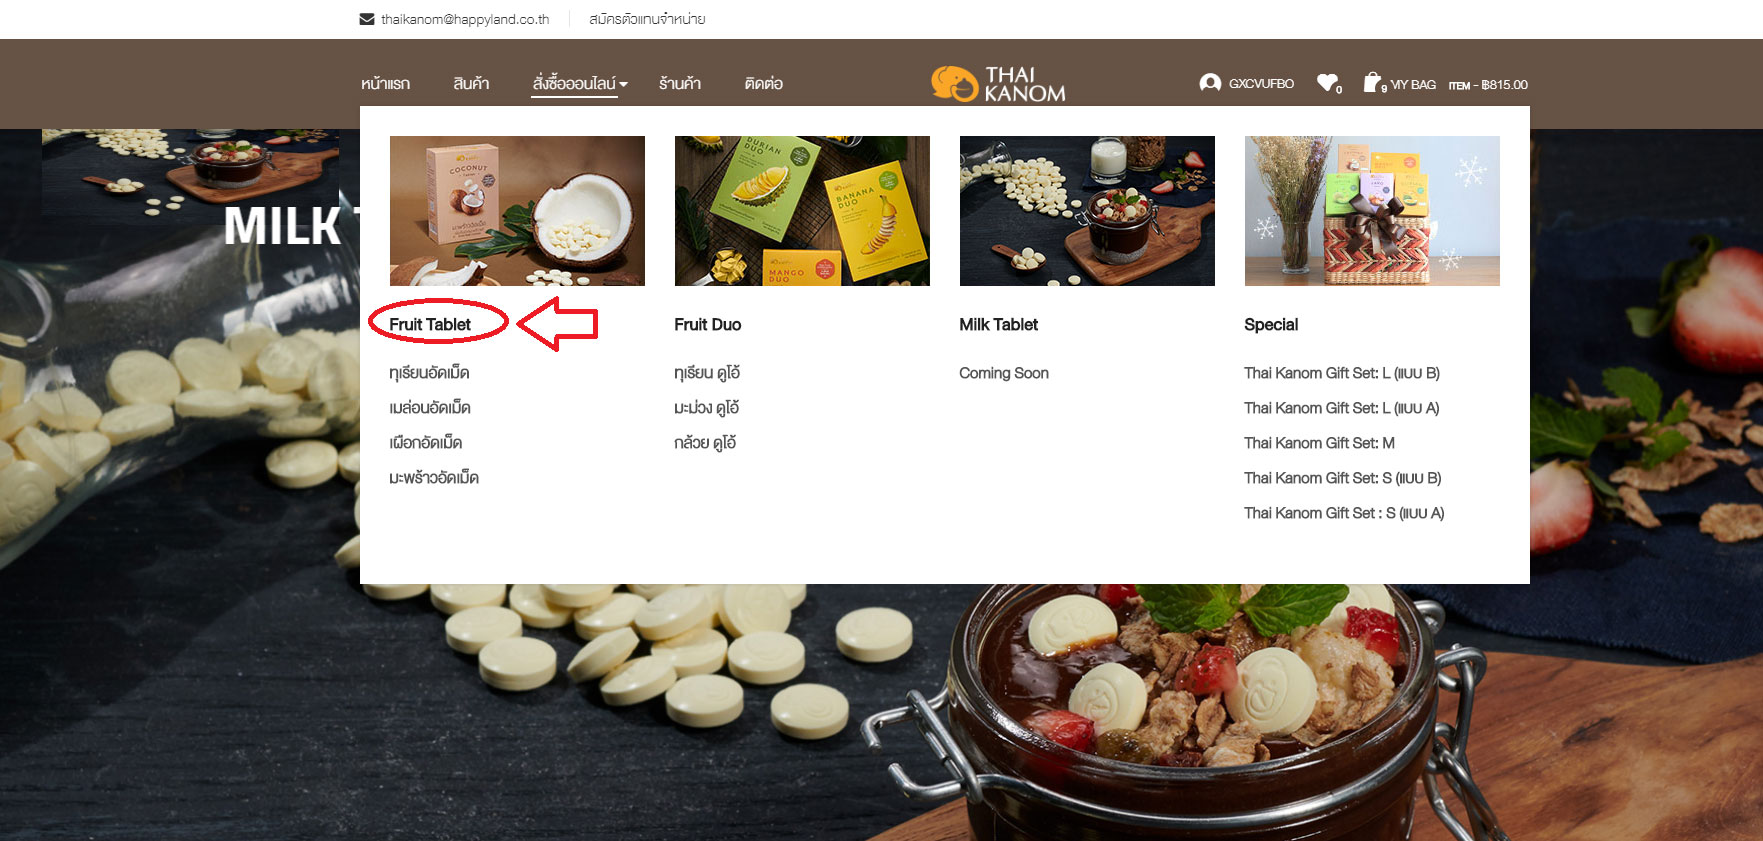
Task: Open the ร้านค้า menu item
Action: tap(680, 84)
